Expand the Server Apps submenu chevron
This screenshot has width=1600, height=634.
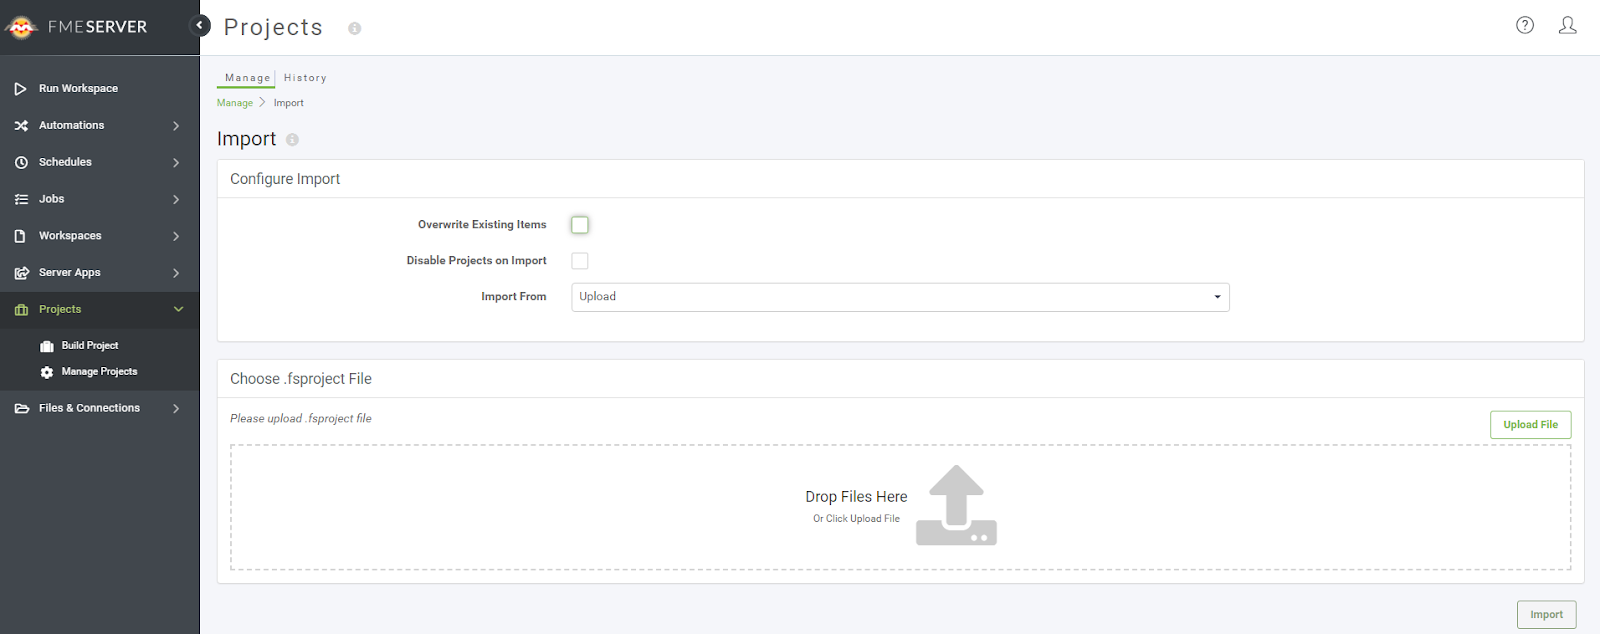(176, 273)
